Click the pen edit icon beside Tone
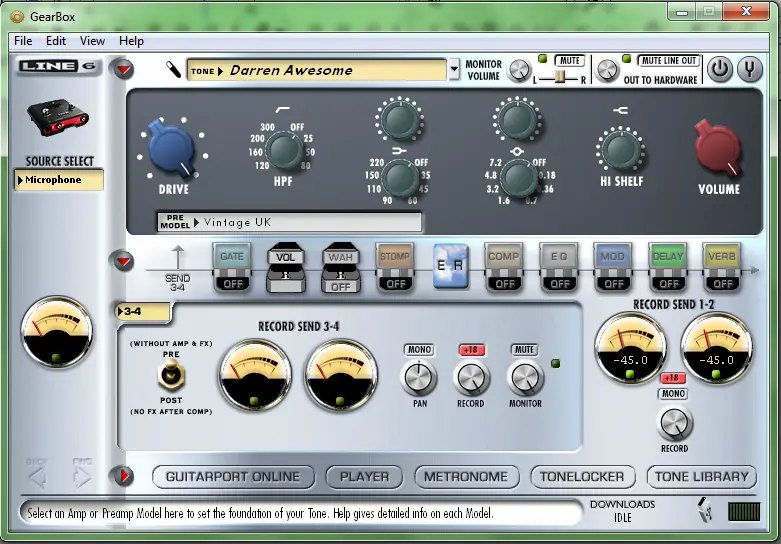Viewport: 781px width, 544px height. (x=173, y=70)
